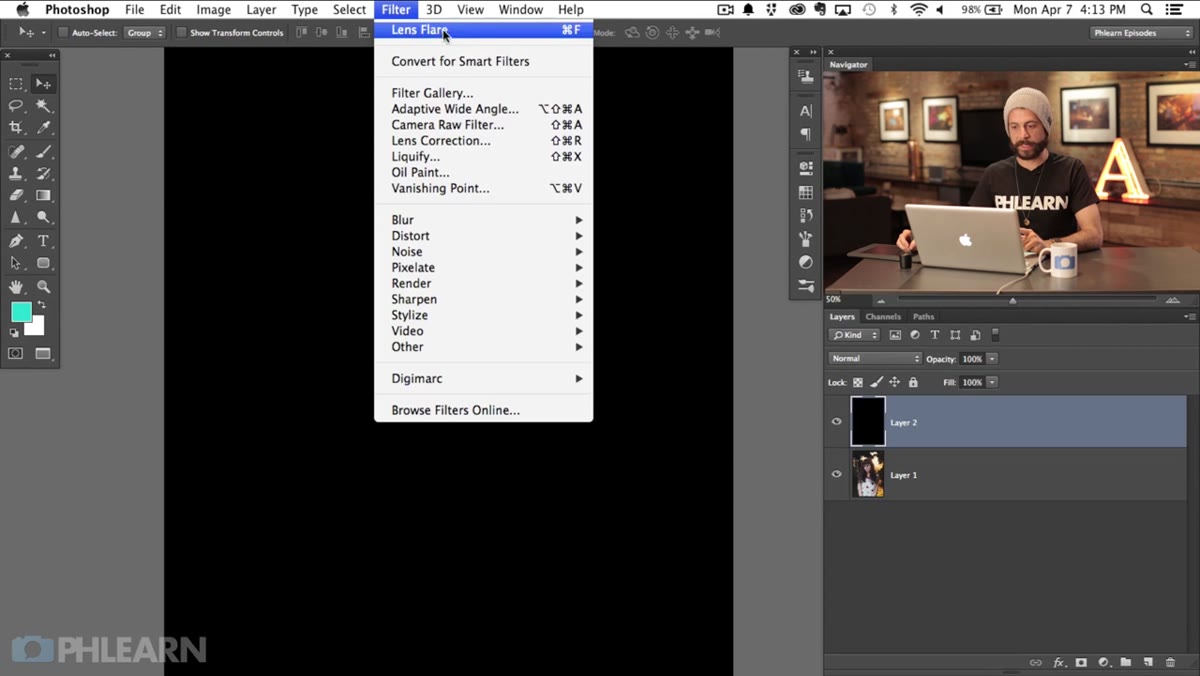Select the Move tool in the toolbox

tap(43, 84)
